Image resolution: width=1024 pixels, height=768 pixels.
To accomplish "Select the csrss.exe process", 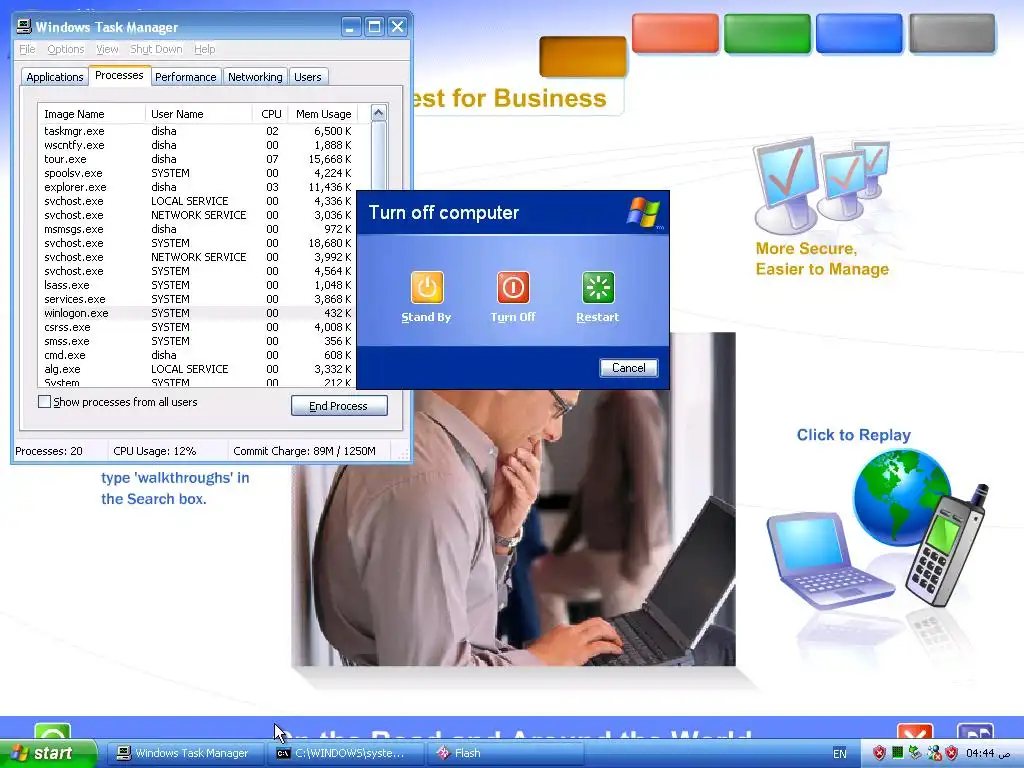I will [198, 327].
